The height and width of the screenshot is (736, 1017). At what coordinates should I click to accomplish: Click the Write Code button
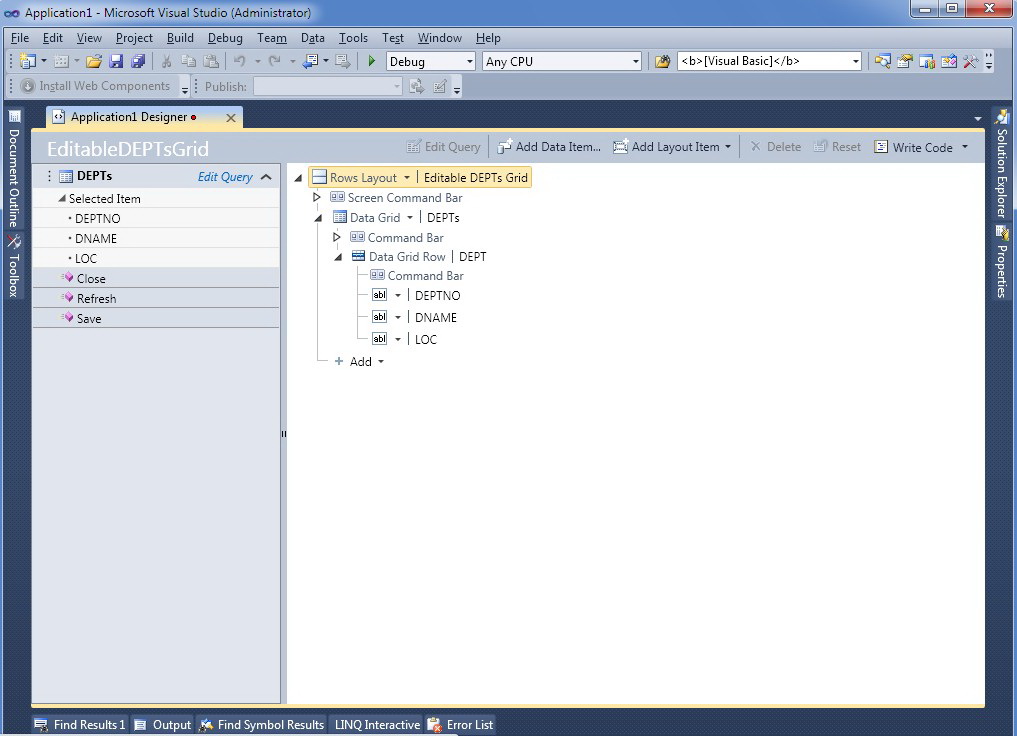tap(913, 147)
